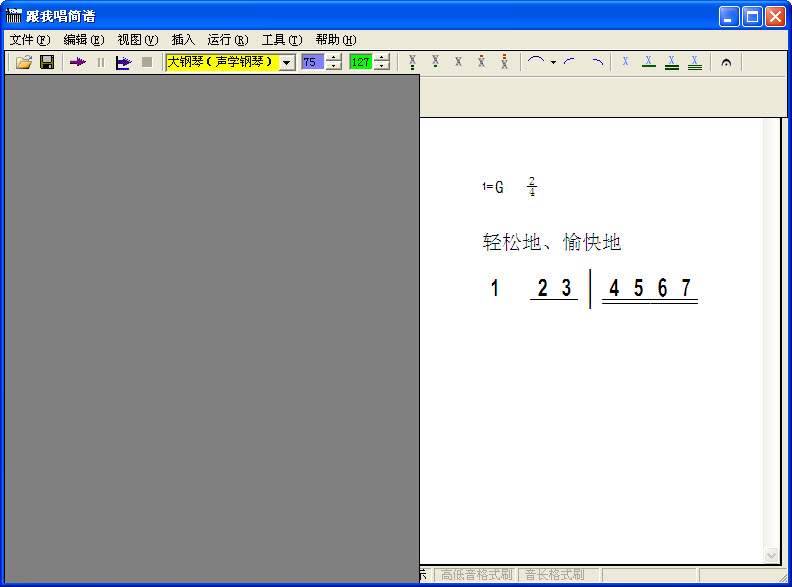Select the key signature 1=G
Image resolution: width=792 pixels, height=587 pixels.
click(493, 187)
